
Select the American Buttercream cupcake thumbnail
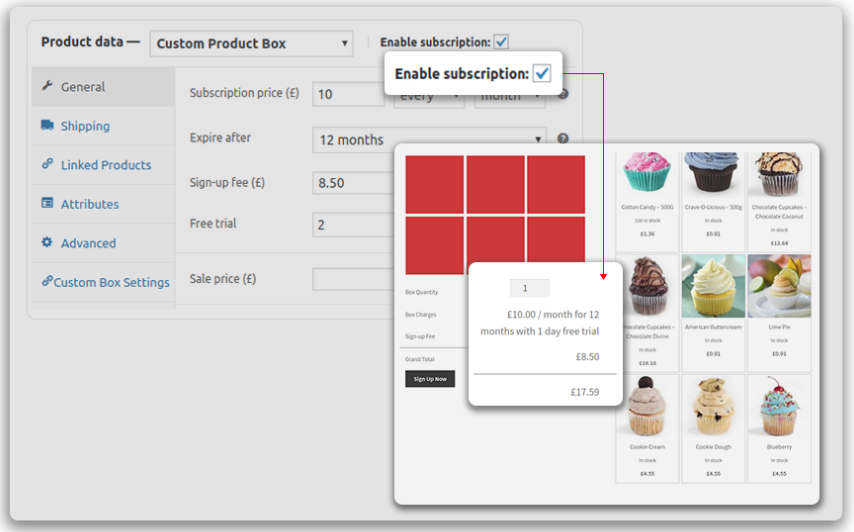(713, 286)
